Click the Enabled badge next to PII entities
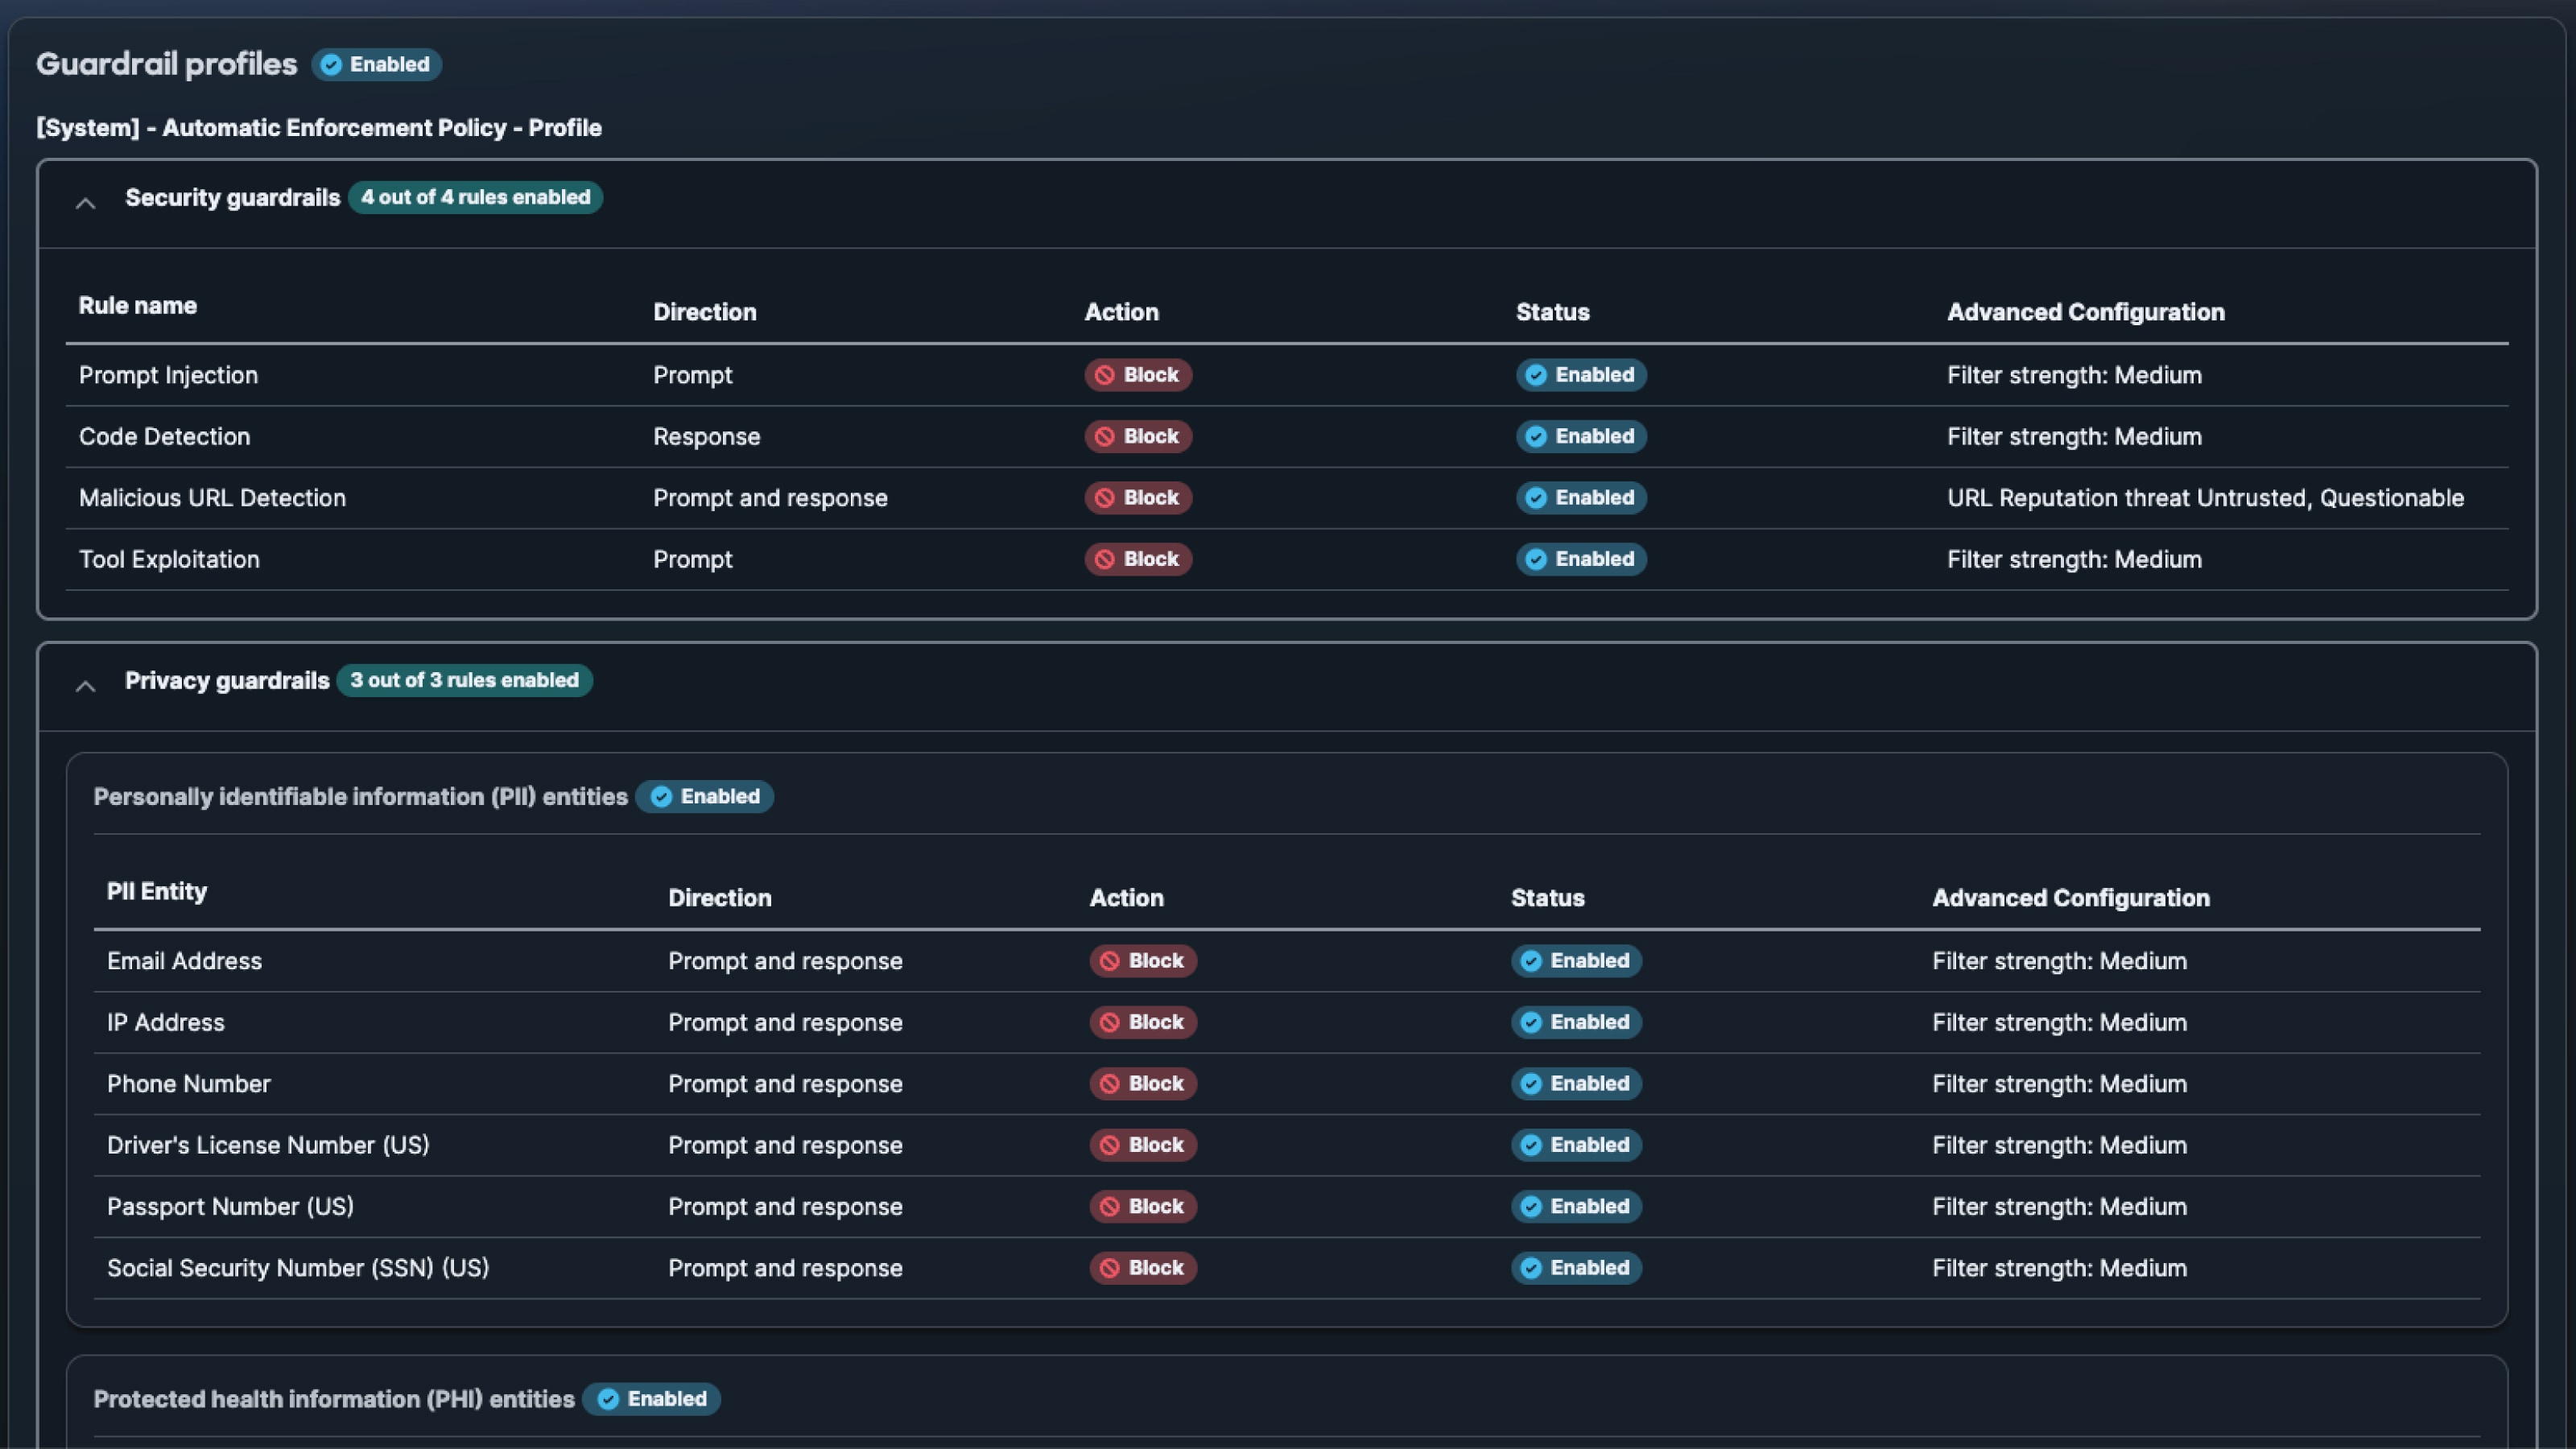The image size is (2576, 1449). click(x=705, y=797)
